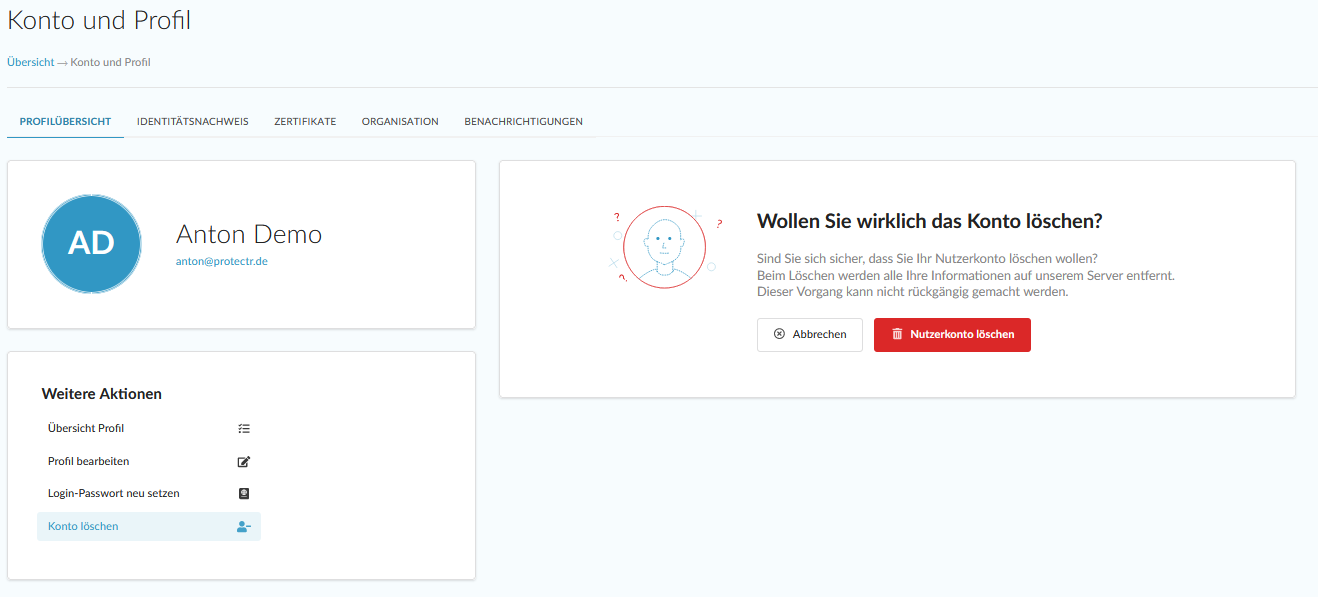This screenshot has height=597, width=1318.
Task: Open the Übersicht Profil action
Action: tap(86, 429)
